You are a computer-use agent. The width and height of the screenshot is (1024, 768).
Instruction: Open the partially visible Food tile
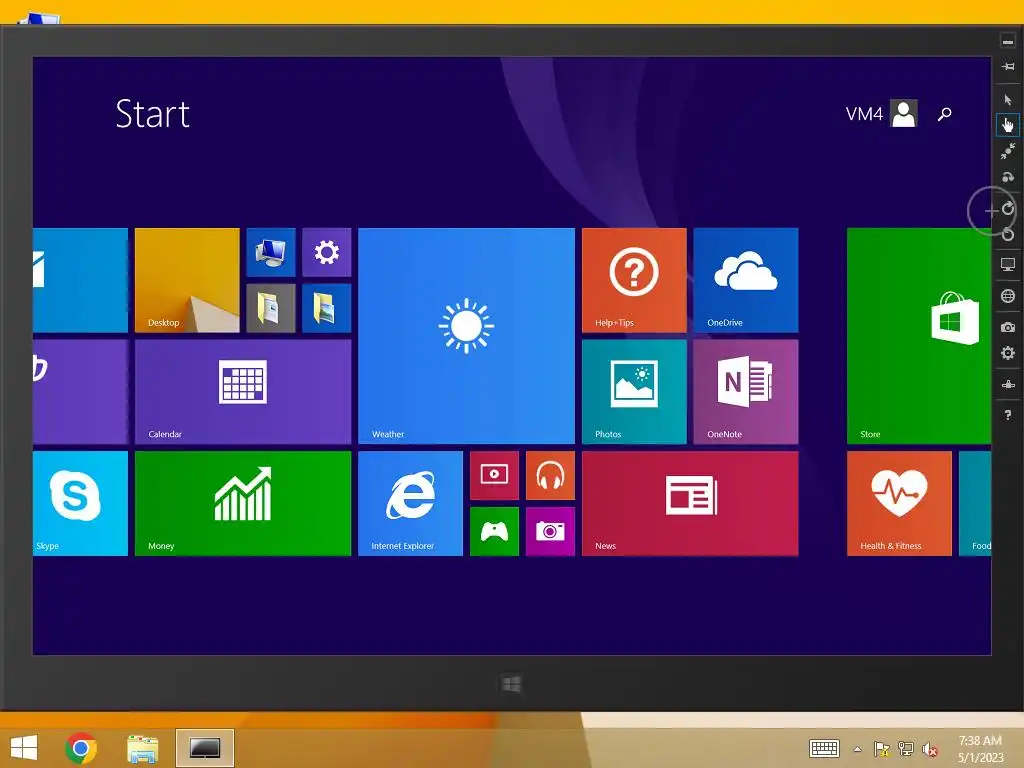tap(975, 504)
